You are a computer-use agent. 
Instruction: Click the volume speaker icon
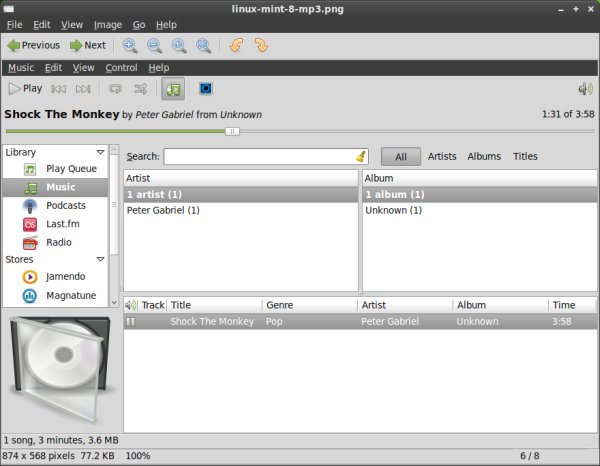point(585,89)
